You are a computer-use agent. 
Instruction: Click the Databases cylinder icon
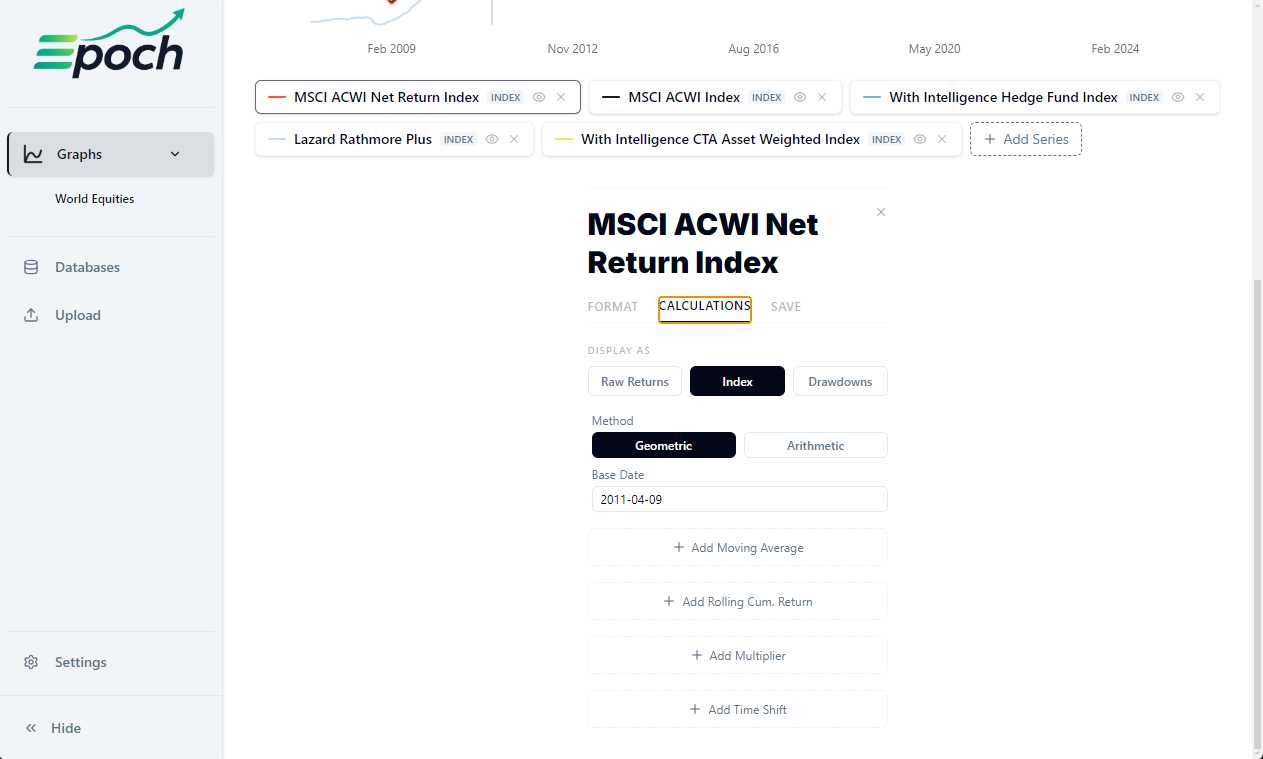point(31,267)
